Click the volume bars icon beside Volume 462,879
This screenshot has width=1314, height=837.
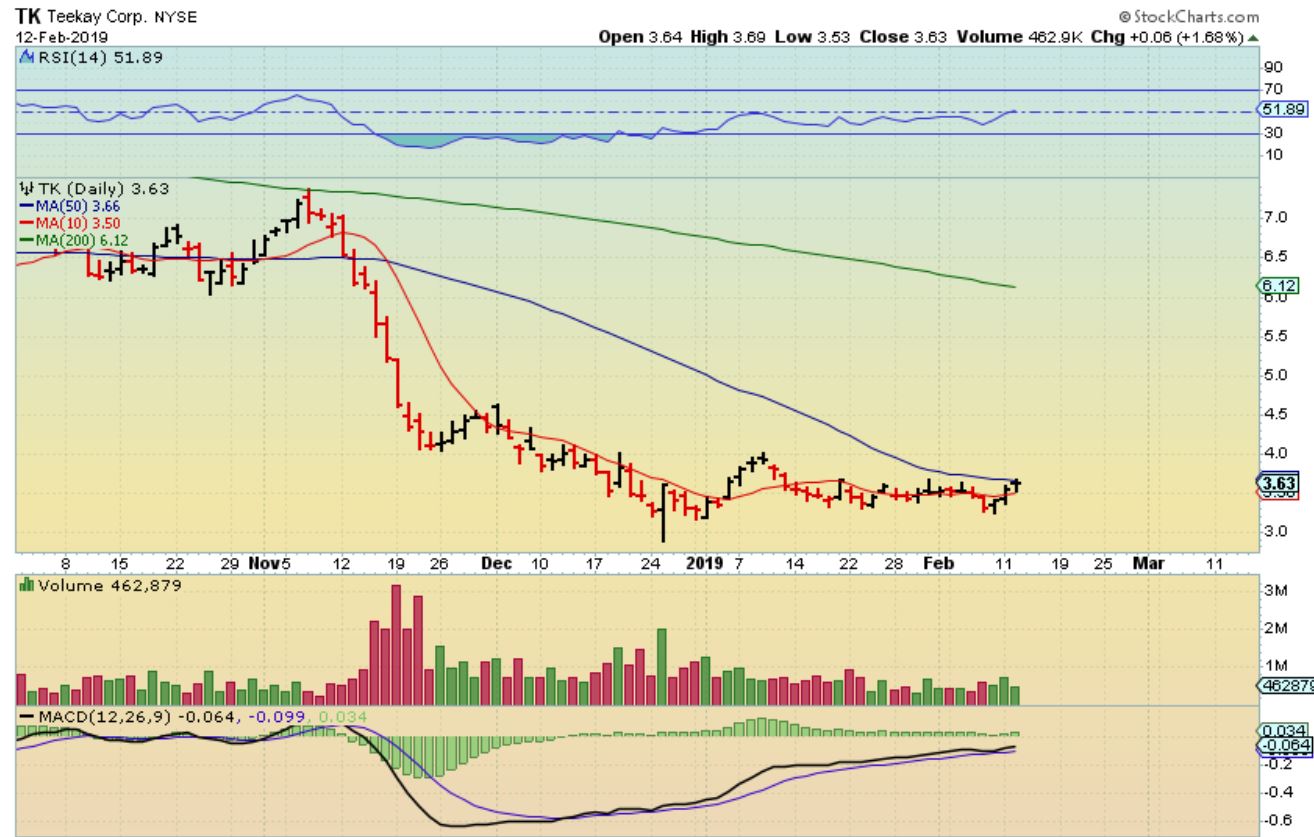point(25,586)
